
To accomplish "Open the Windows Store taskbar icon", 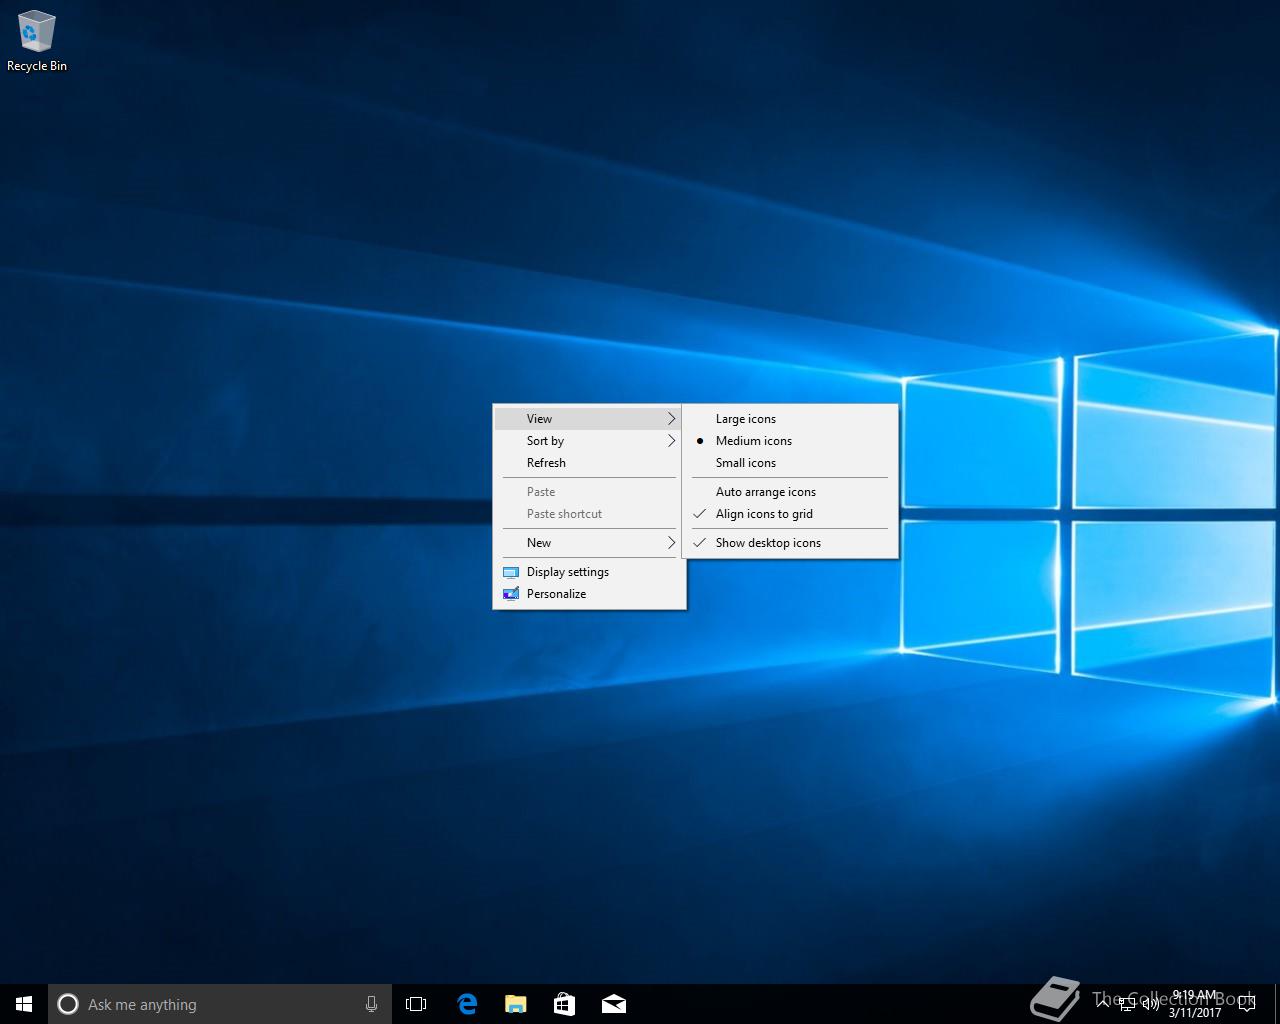I will pyautogui.click(x=564, y=1004).
